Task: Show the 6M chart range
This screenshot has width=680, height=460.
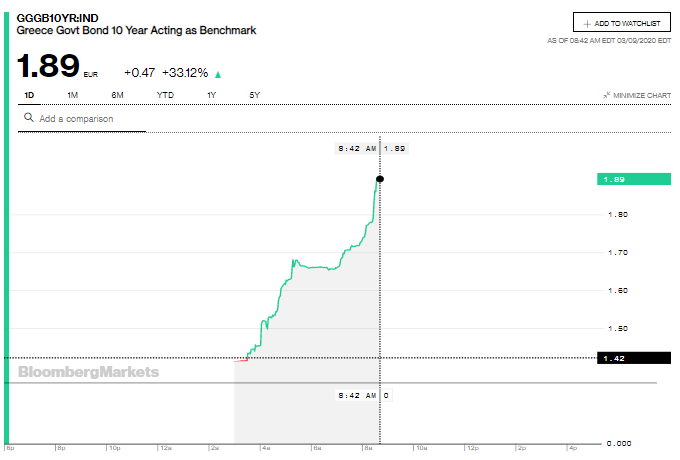Action: 117,95
